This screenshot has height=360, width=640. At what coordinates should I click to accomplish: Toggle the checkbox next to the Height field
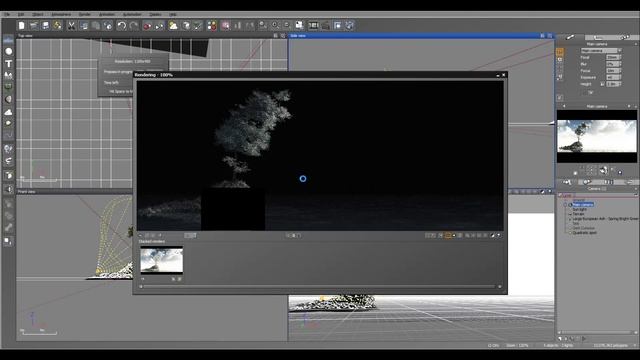pyautogui.click(x=602, y=84)
